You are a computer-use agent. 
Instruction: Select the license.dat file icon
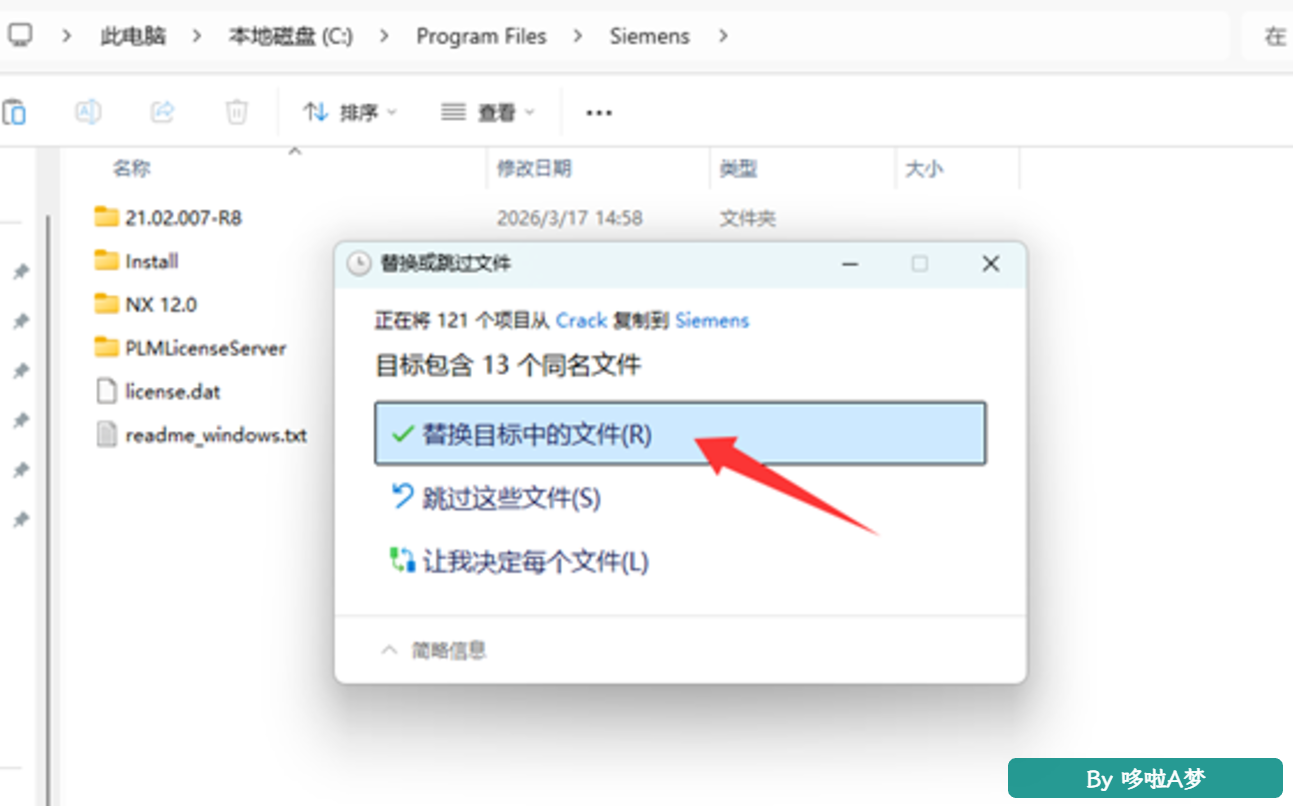tap(106, 391)
